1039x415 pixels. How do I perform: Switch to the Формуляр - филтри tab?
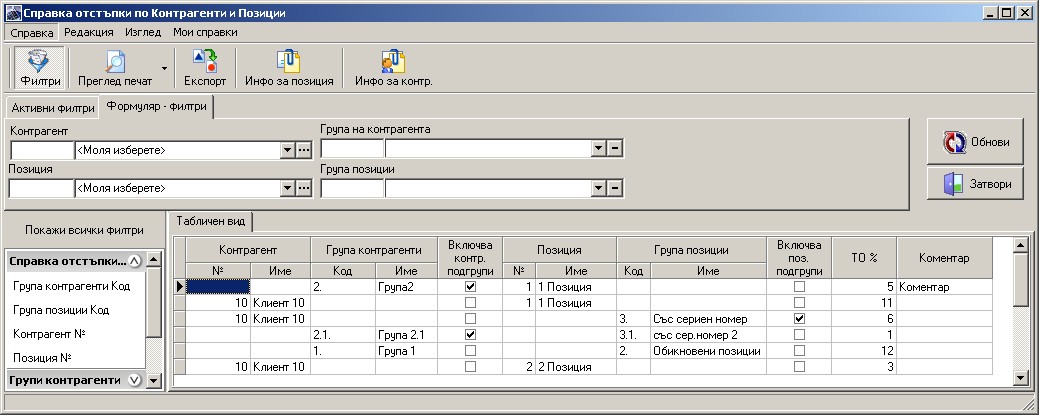pos(156,107)
